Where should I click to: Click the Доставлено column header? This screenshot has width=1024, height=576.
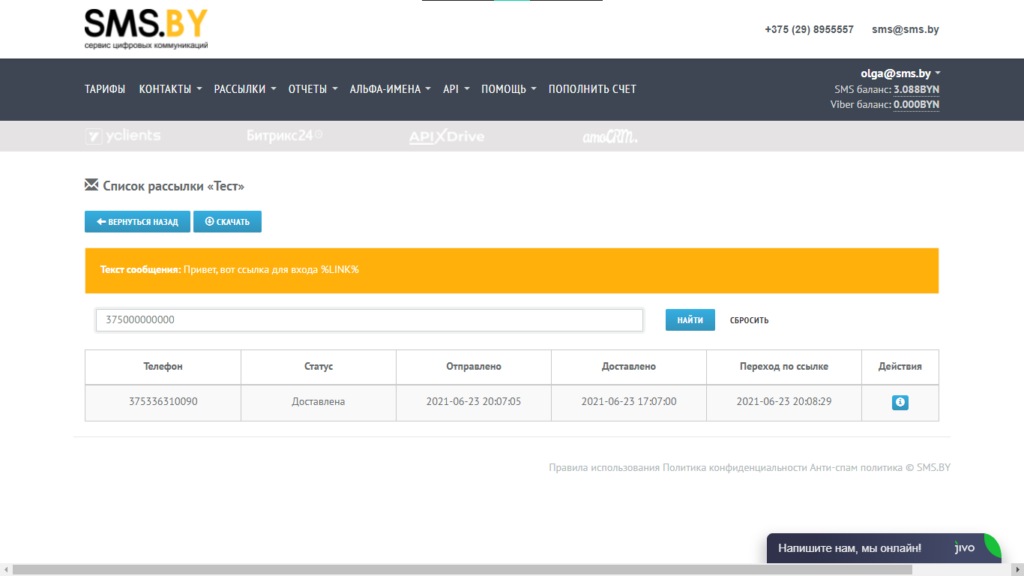point(628,366)
